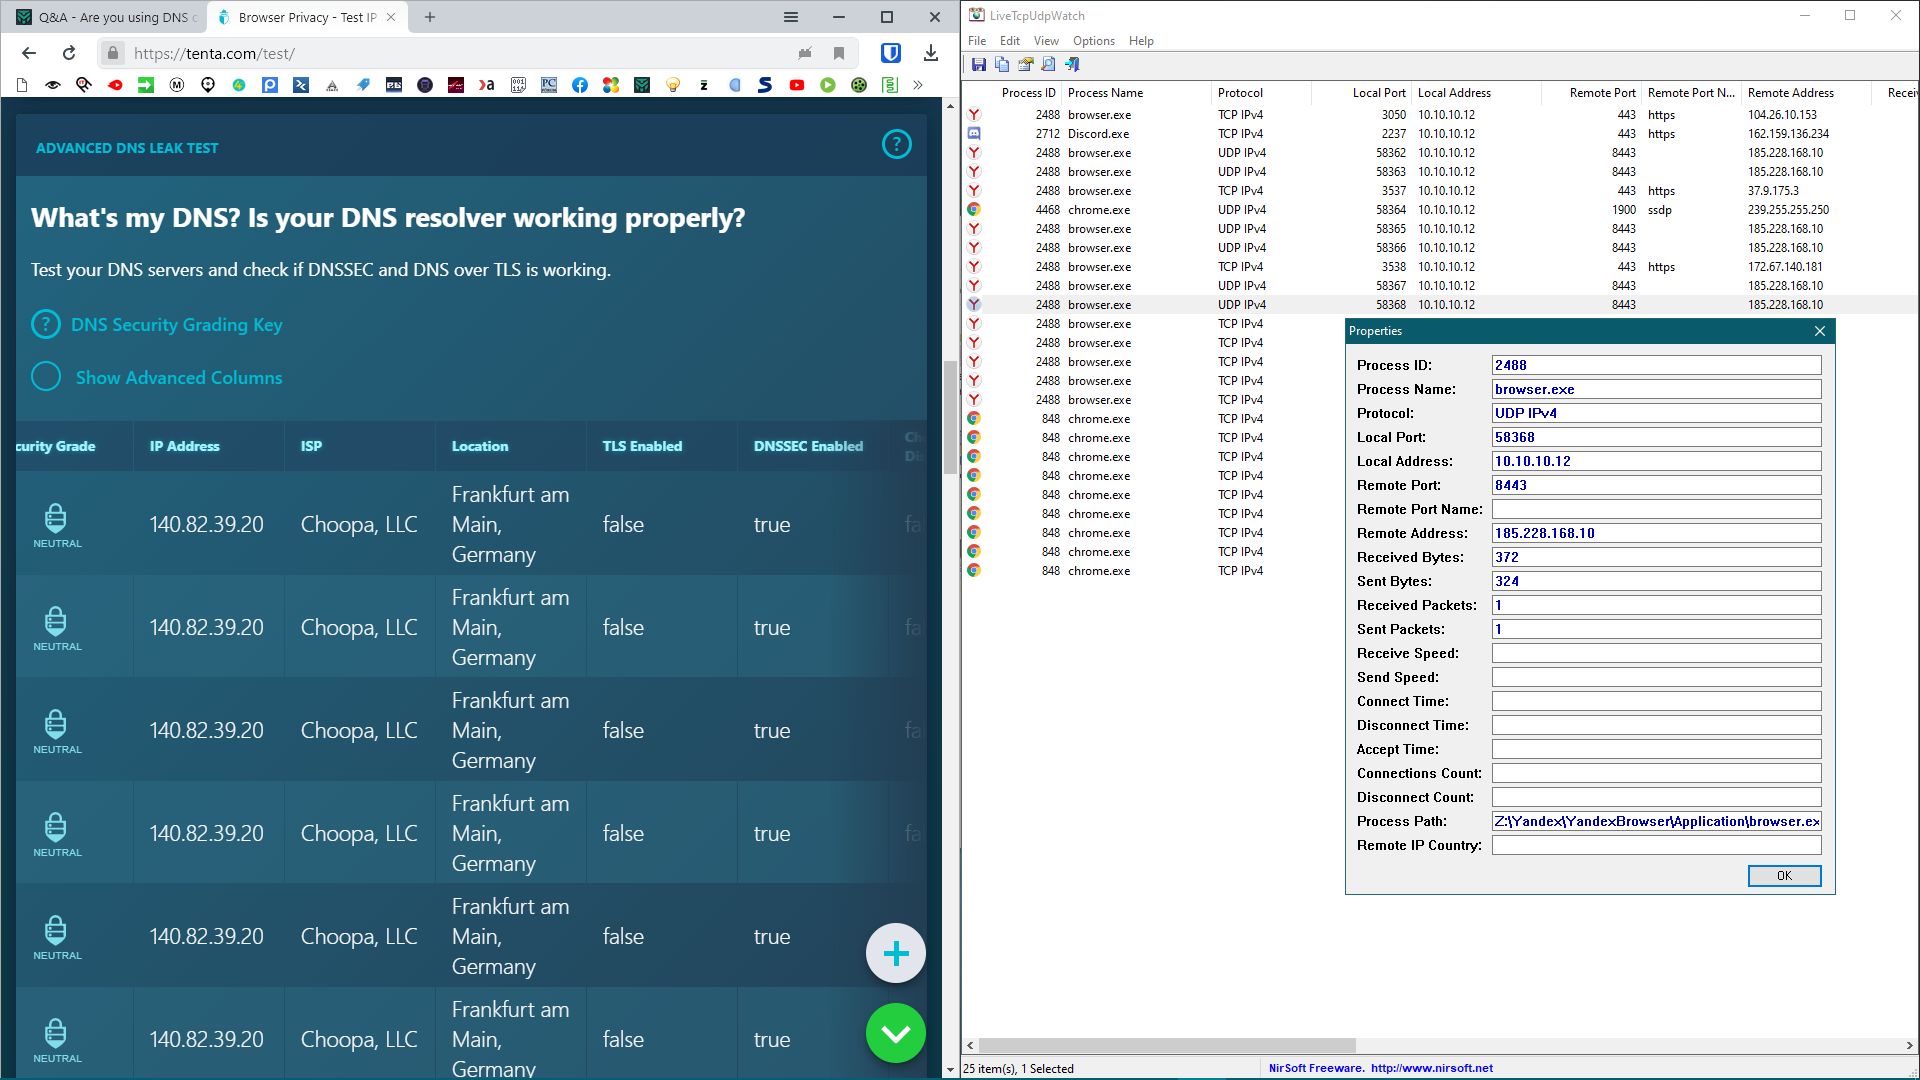Open the browser hamburger menu
Screen dimensions: 1920x1080
click(x=790, y=17)
